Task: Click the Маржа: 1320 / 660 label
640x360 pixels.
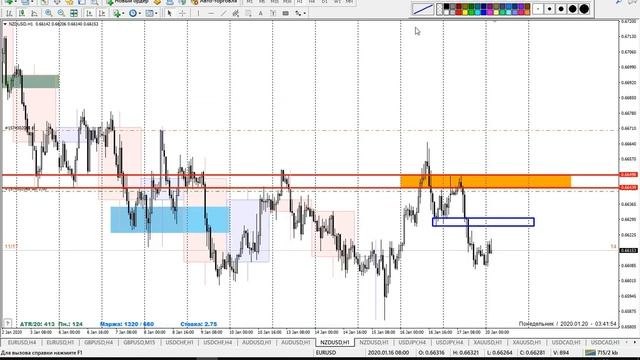Action: pyautogui.click(x=127, y=324)
